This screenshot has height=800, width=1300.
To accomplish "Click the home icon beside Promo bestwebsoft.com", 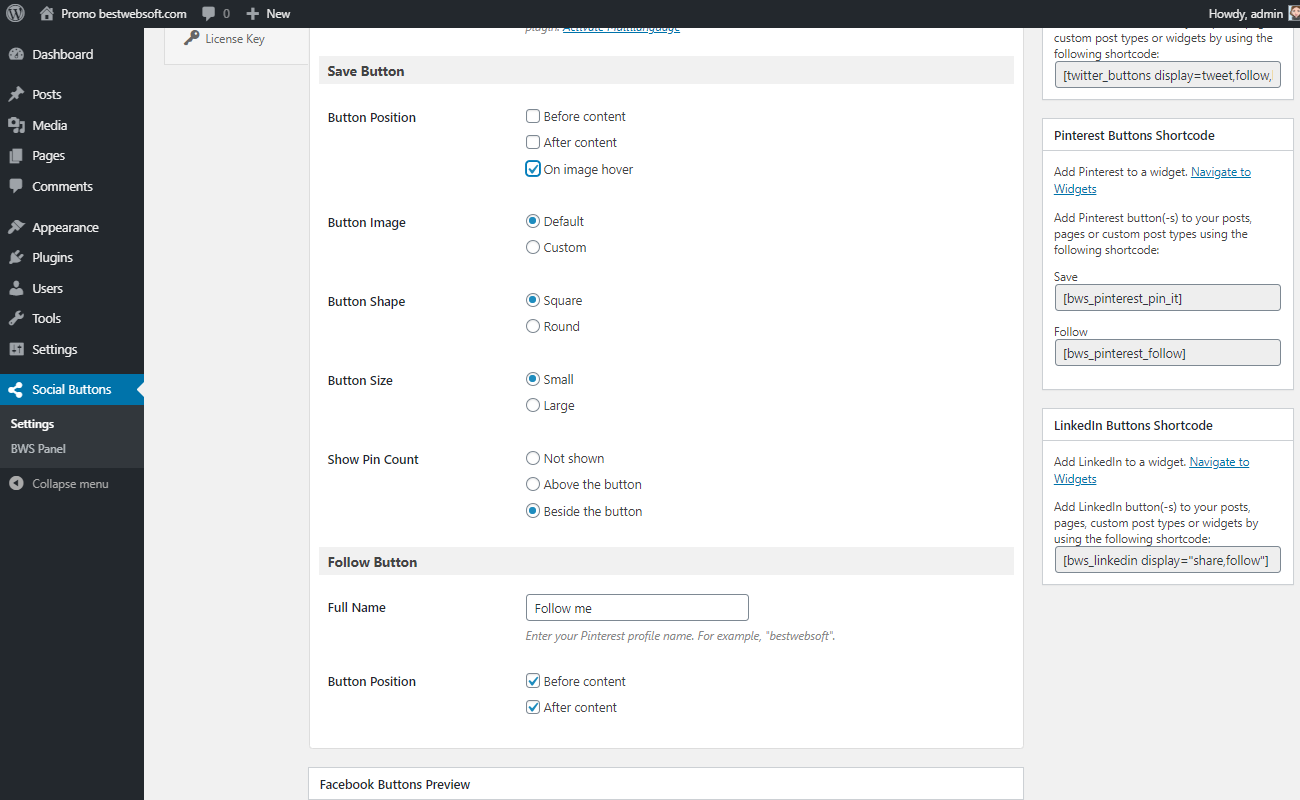I will tap(47, 14).
